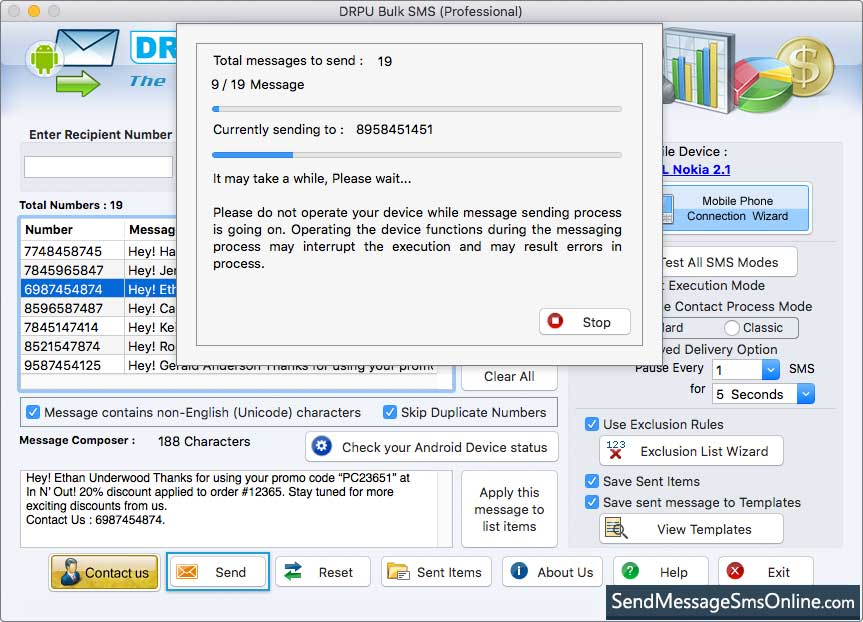The height and width of the screenshot is (622, 863).
Task: Toggle the non-English Unicode characters checkbox
Action: pos(33,412)
